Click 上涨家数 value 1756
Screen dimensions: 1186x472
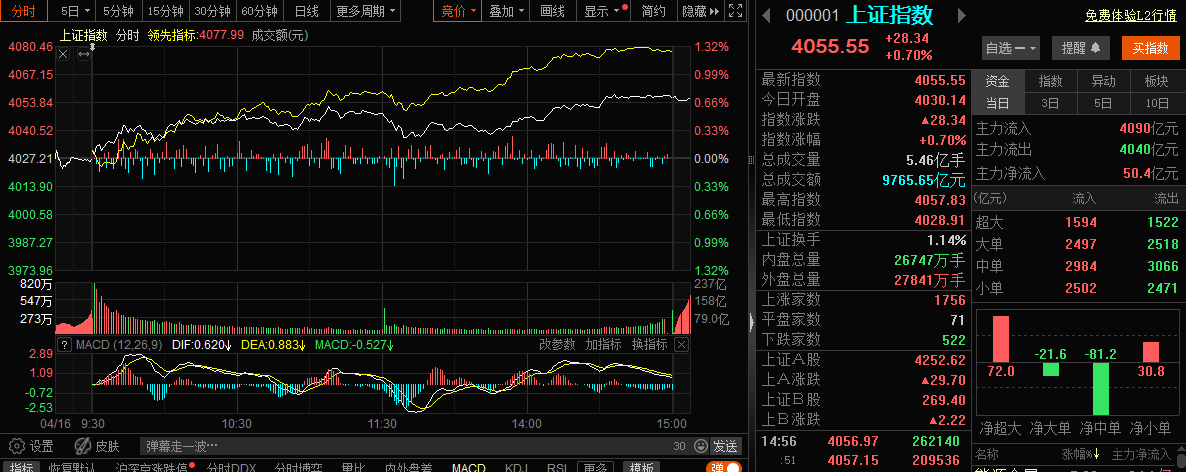click(x=950, y=300)
